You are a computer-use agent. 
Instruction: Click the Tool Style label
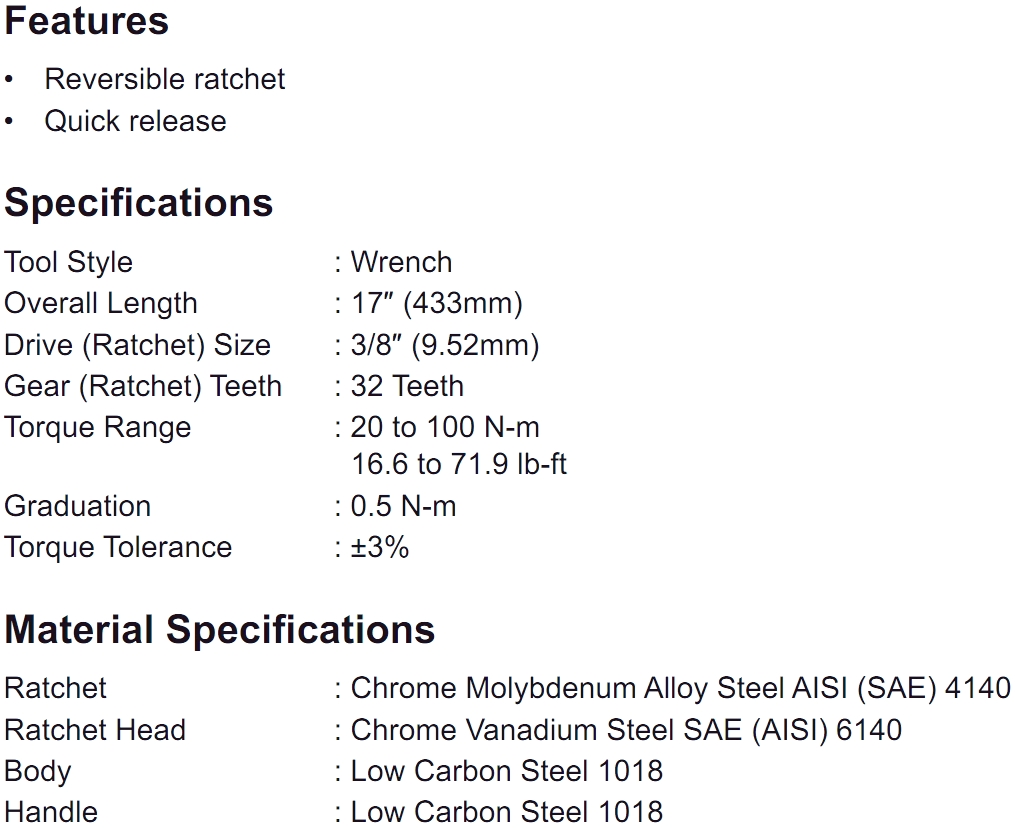point(68,262)
